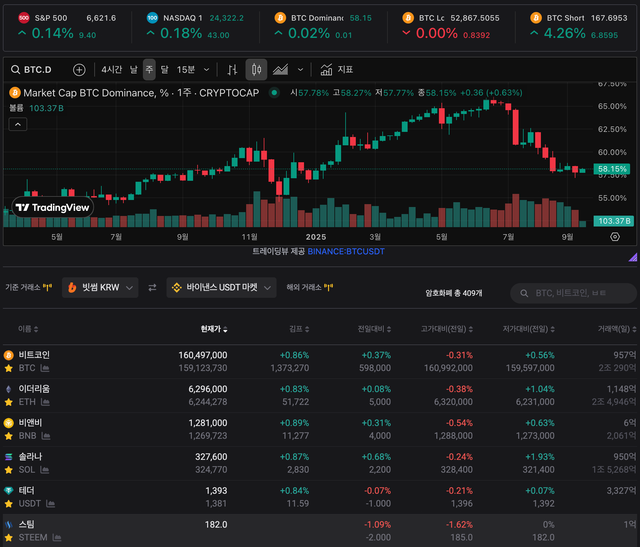This screenshot has width=640, height=547.
Task: Sort by 김프 column
Action: coord(299,329)
